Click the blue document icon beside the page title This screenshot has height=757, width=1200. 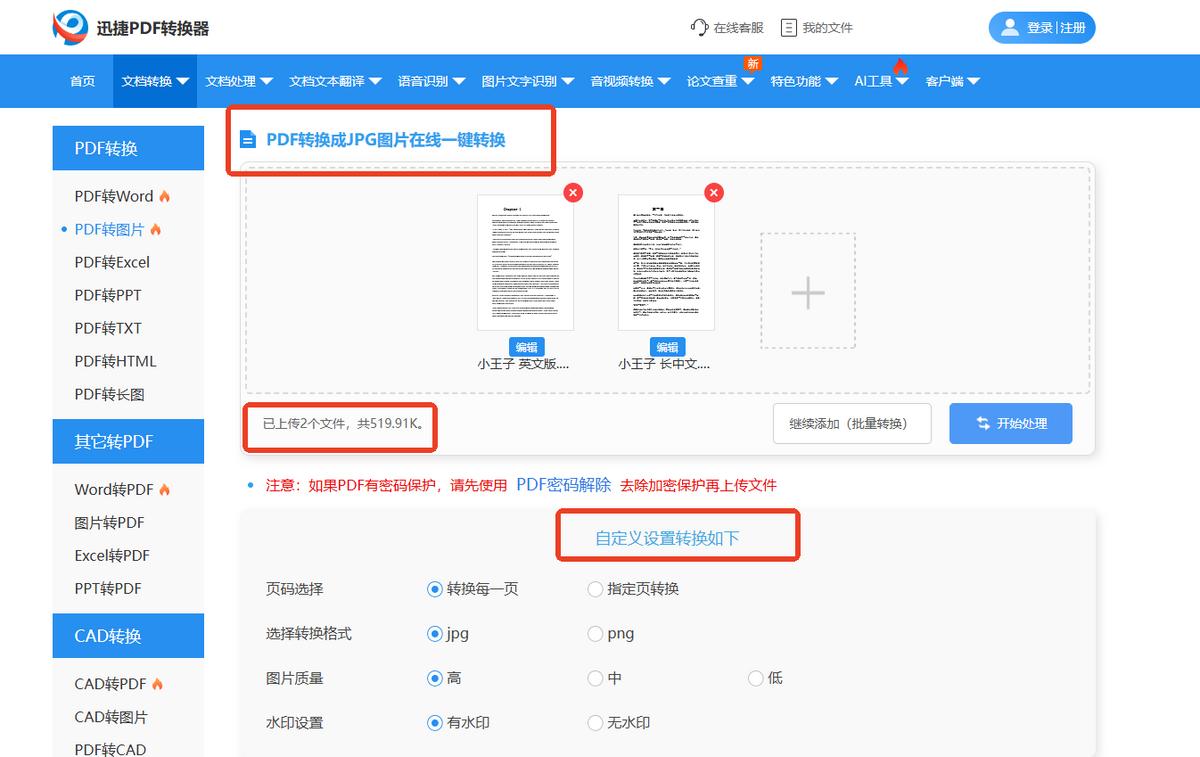pyautogui.click(x=247, y=140)
